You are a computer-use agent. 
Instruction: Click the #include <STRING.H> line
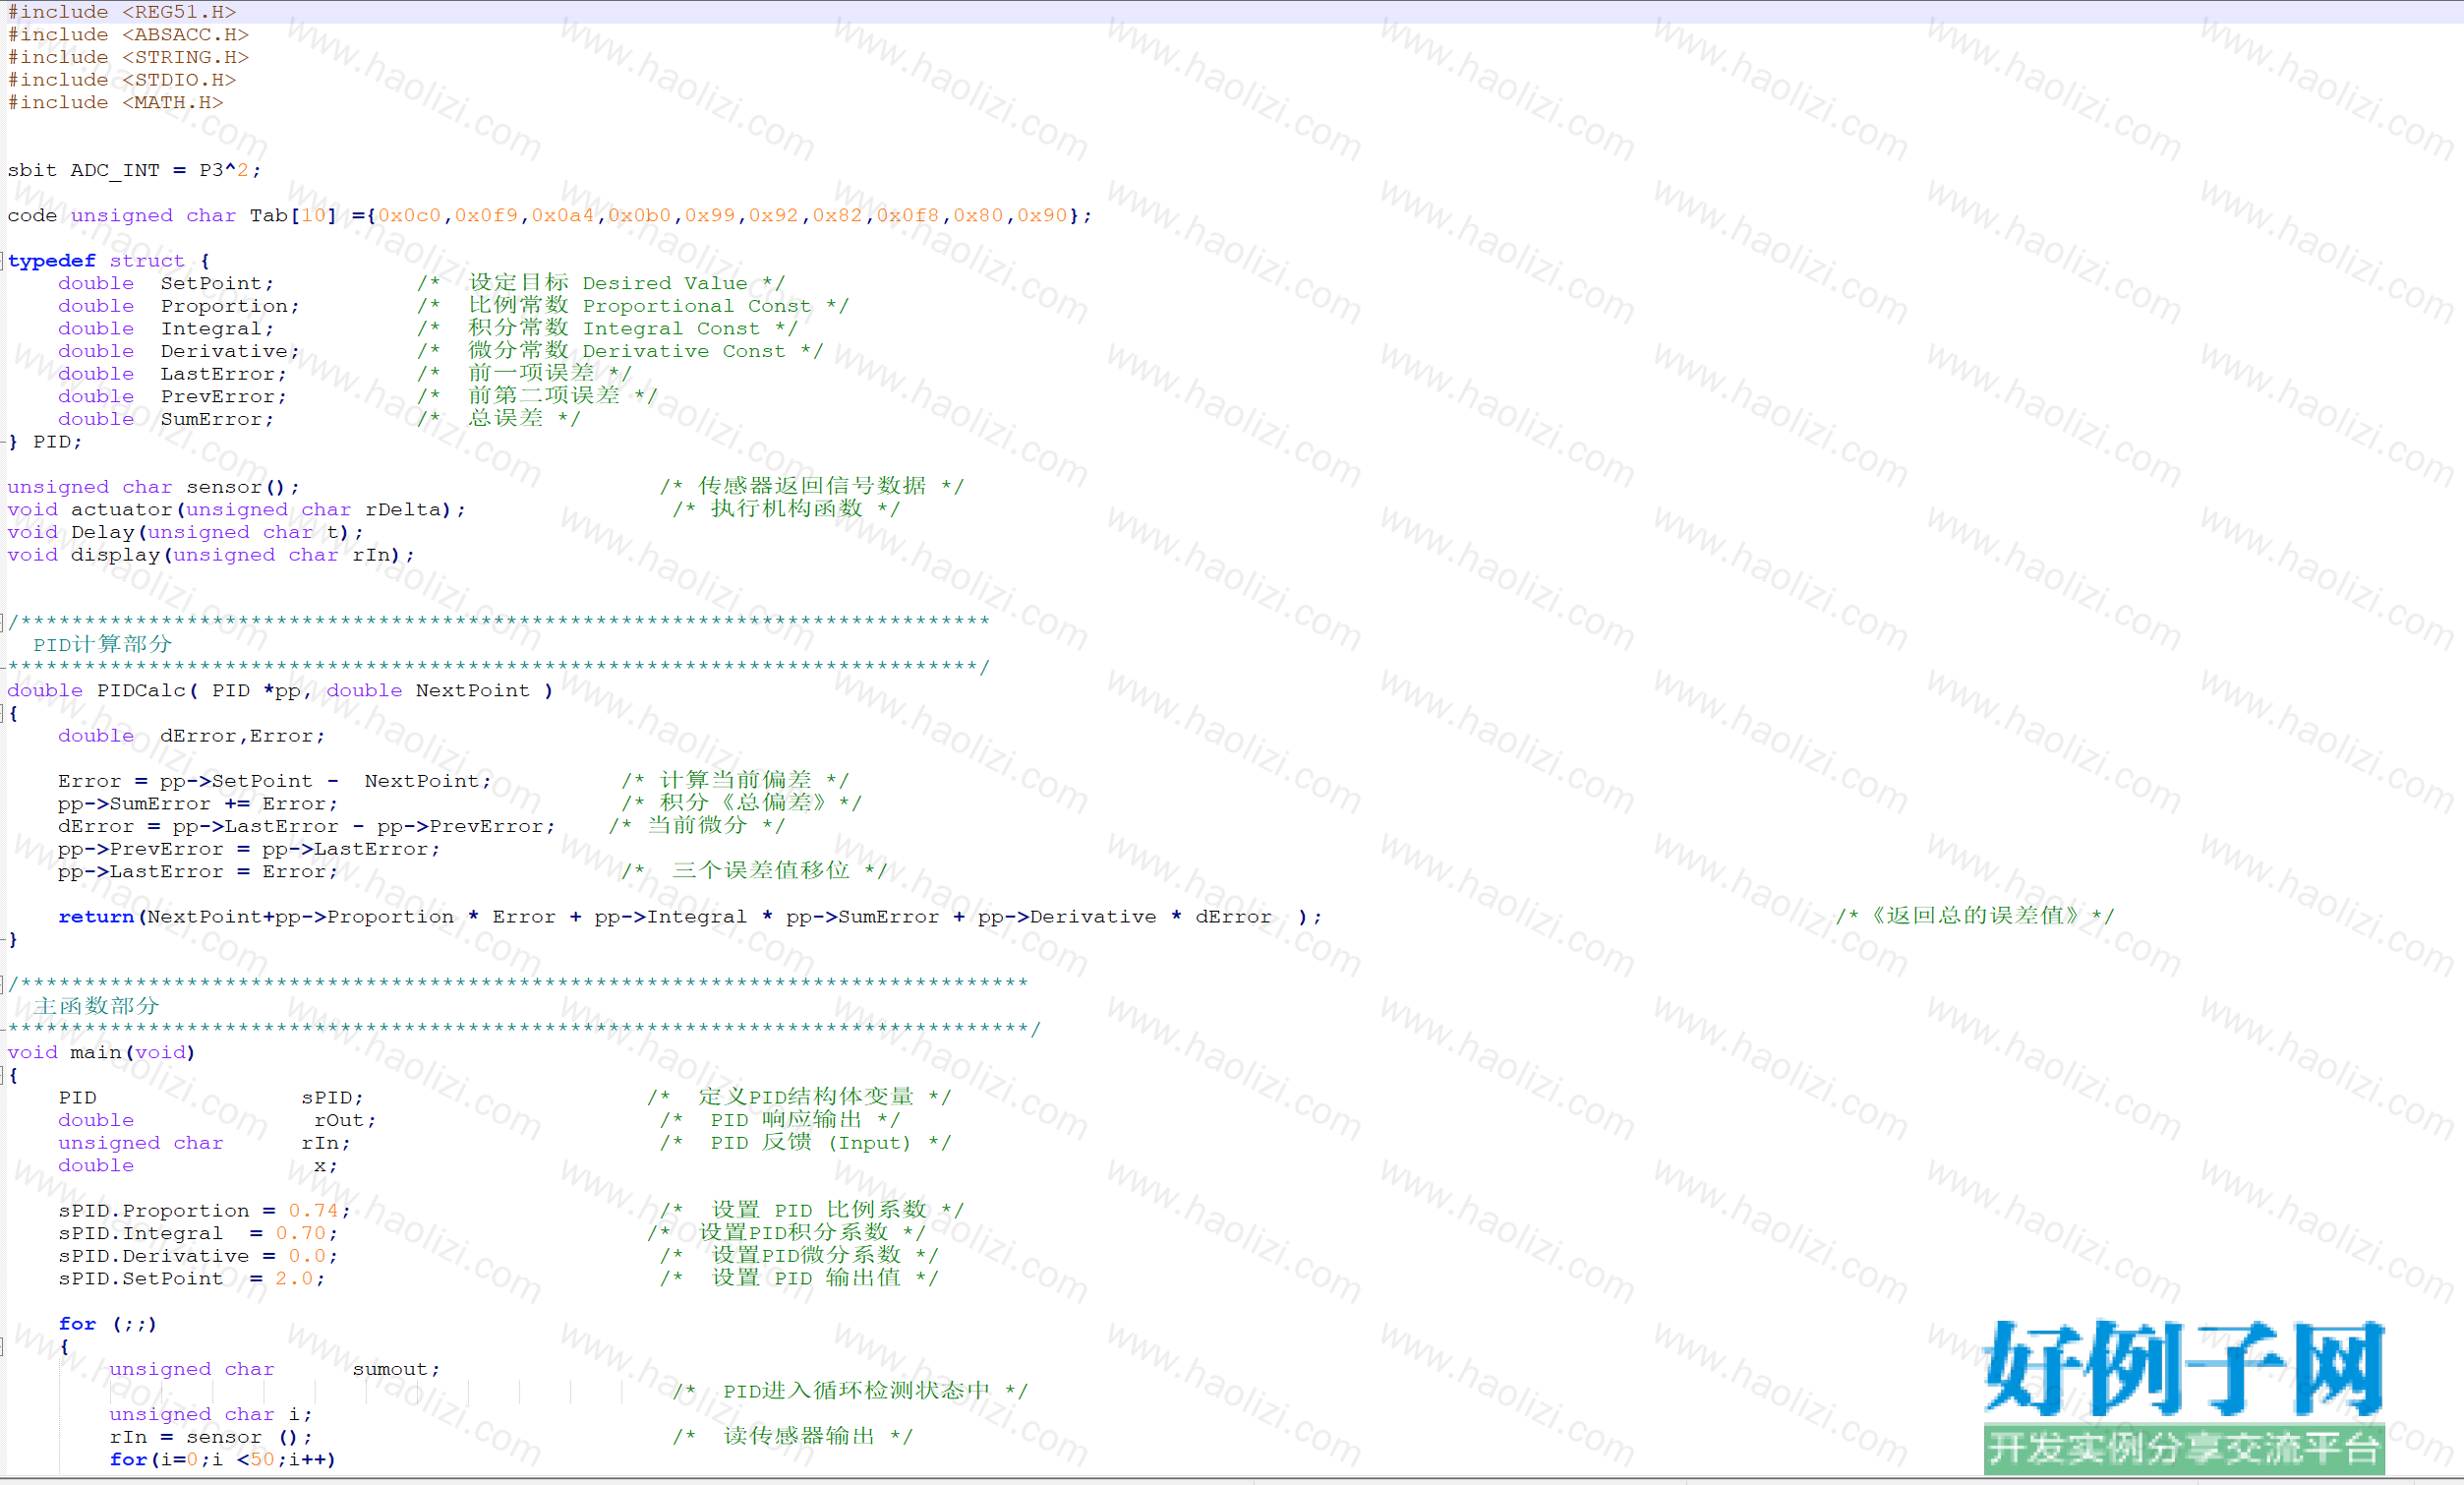[x=128, y=57]
